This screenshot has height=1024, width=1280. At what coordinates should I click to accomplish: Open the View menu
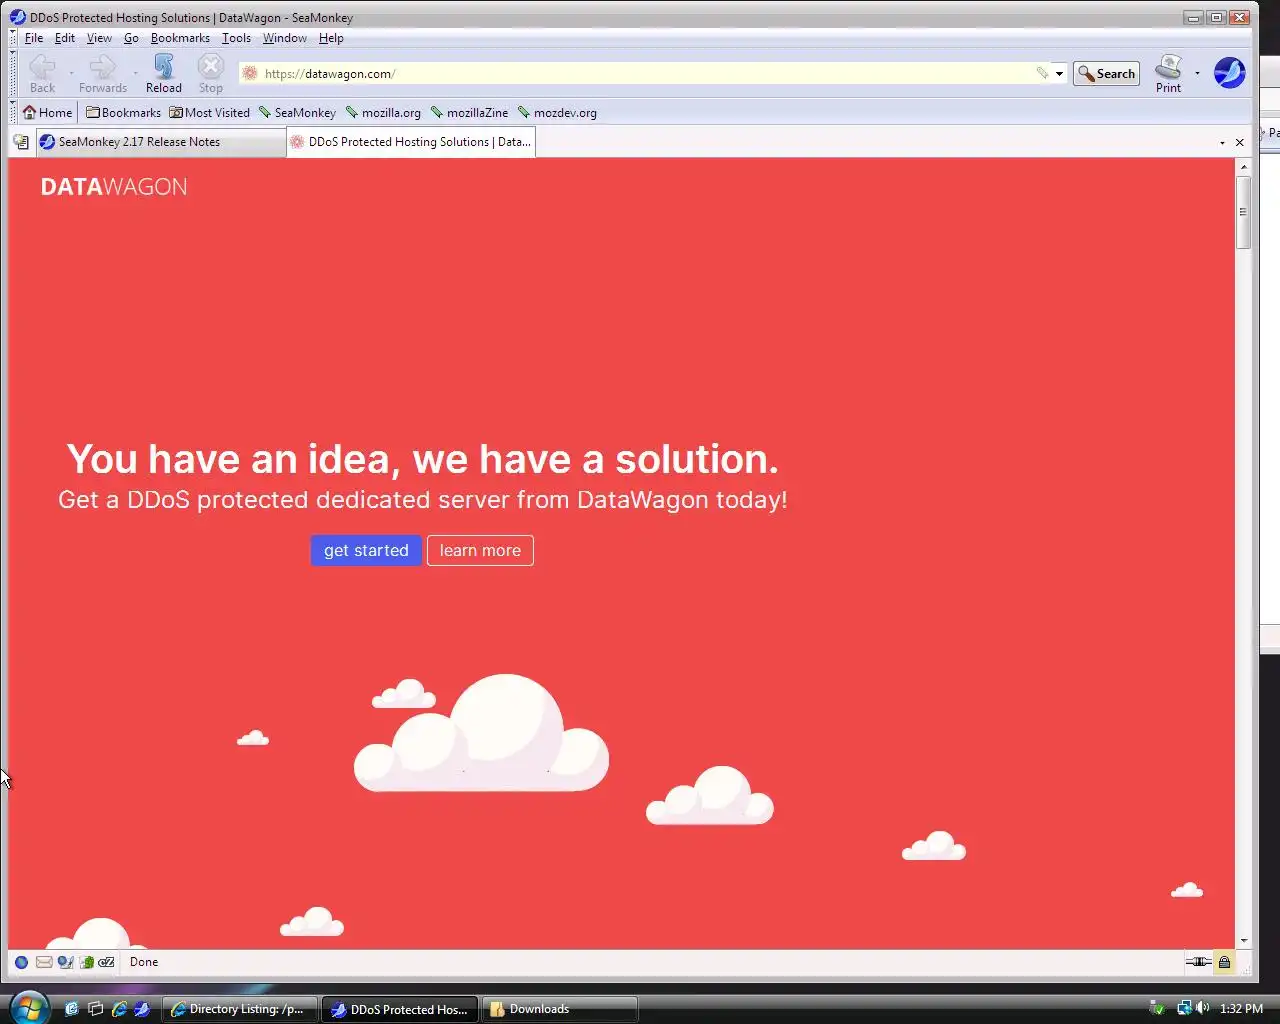(99, 38)
